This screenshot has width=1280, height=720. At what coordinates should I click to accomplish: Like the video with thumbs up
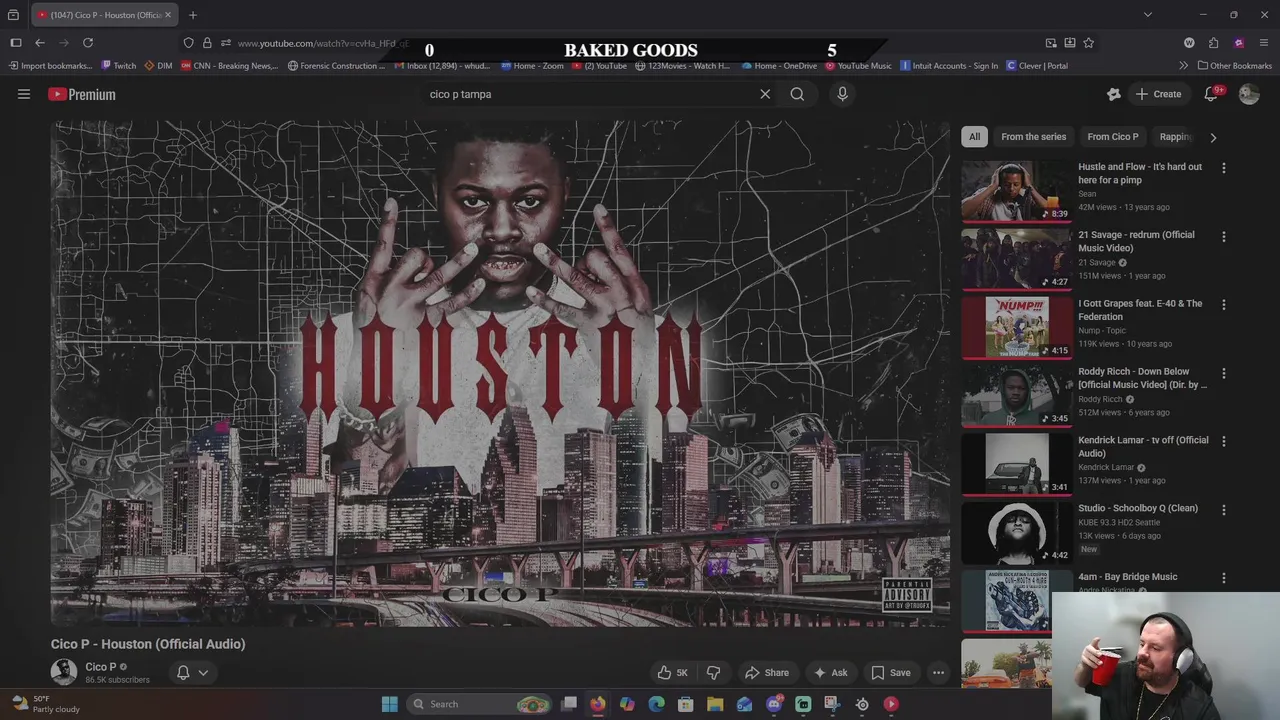[x=673, y=673]
